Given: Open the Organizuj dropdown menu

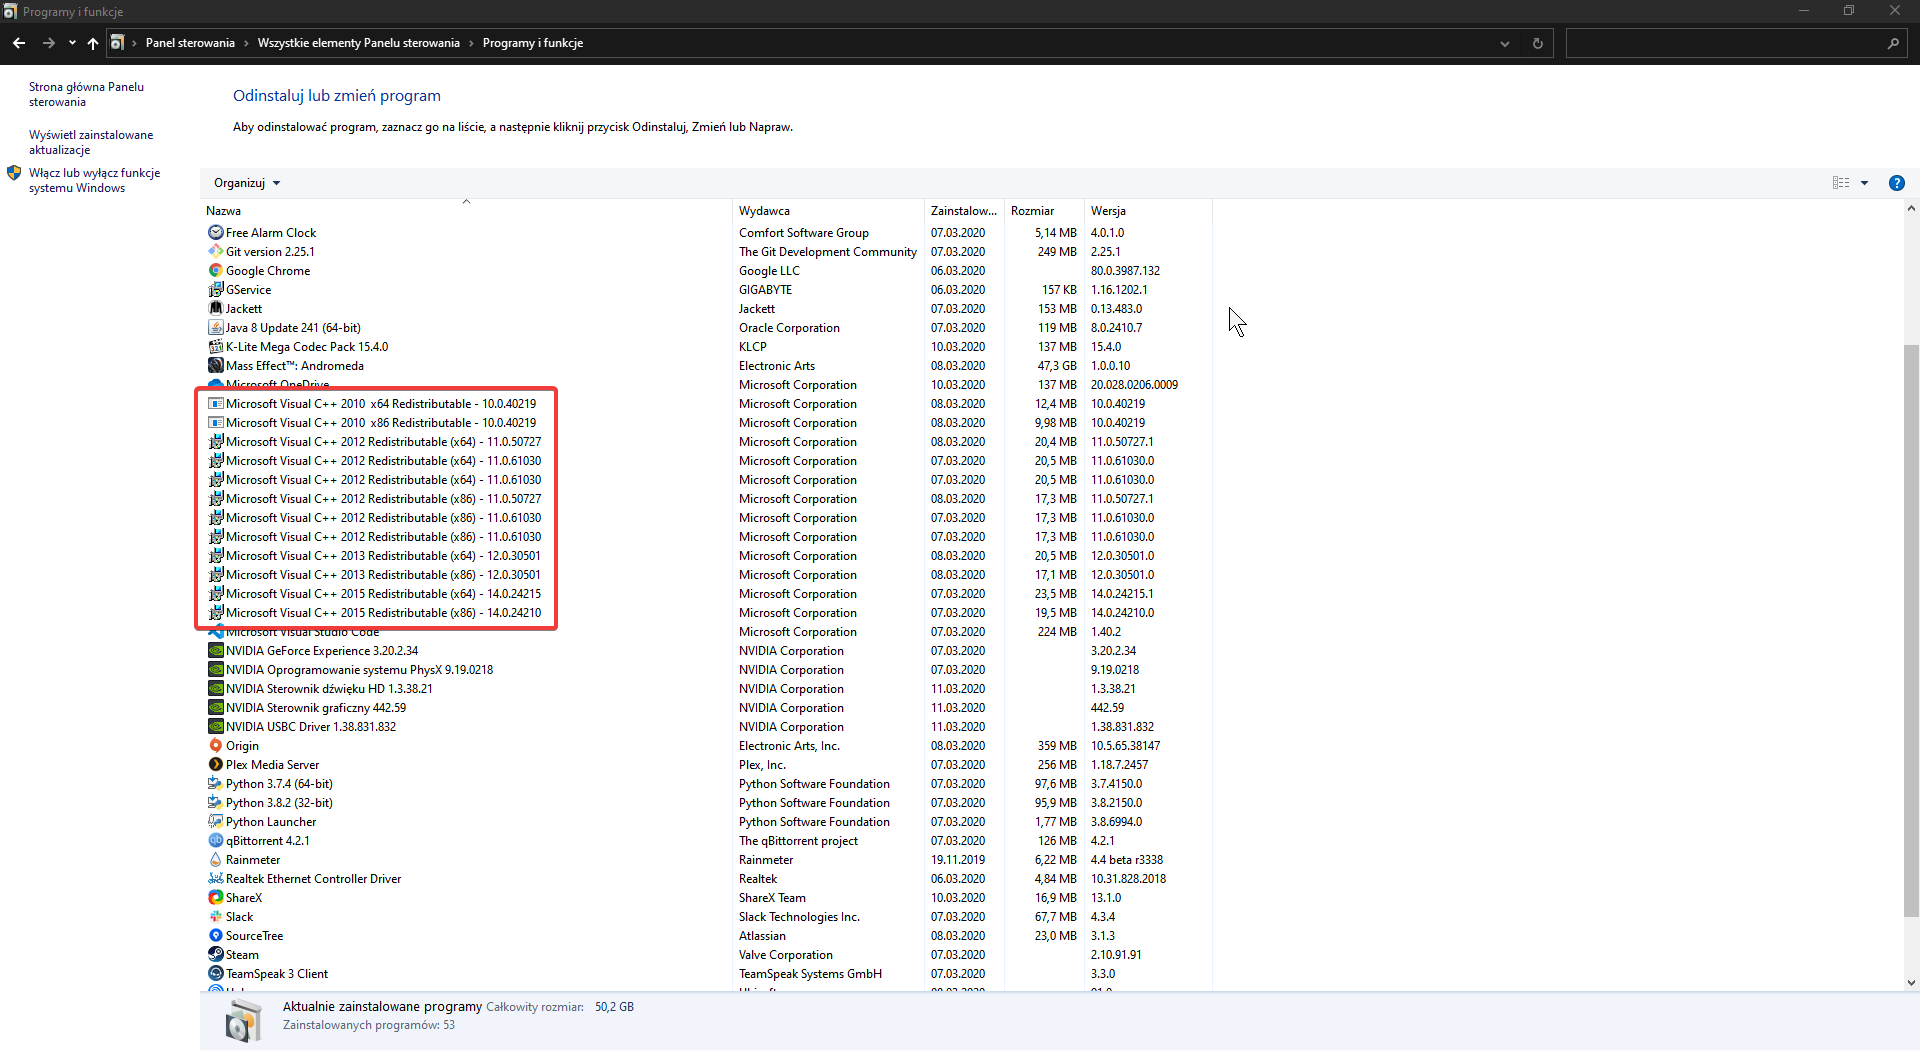Looking at the screenshot, I should tap(247, 183).
